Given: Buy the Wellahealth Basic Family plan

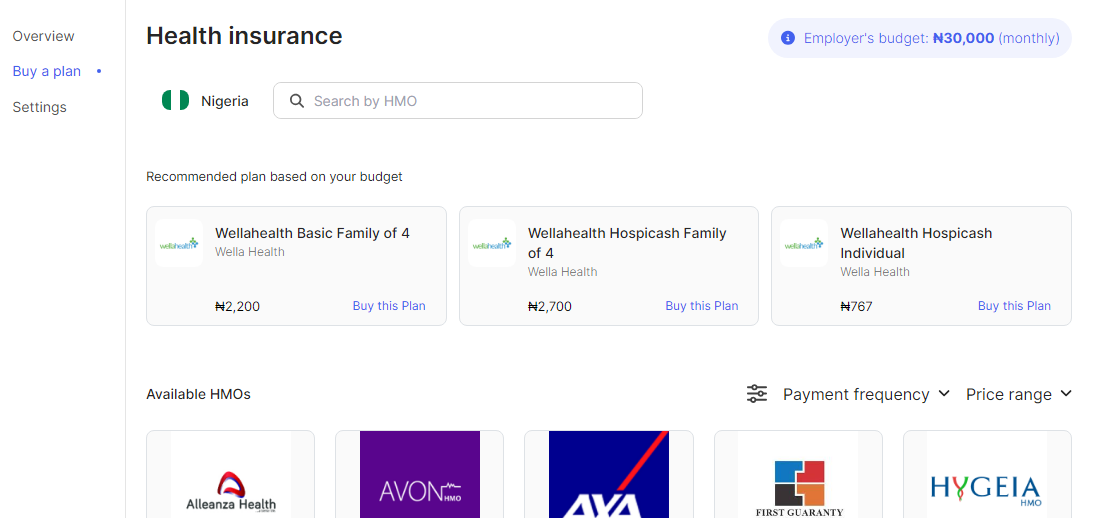Looking at the screenshot, I should pyautogui.click(x=389, y=306).
